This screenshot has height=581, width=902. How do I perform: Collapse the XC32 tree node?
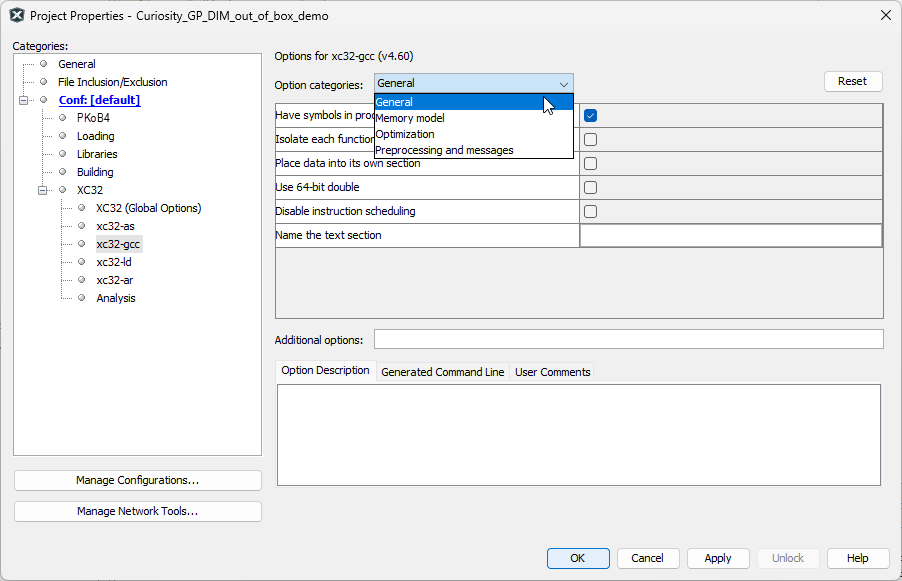43,190
